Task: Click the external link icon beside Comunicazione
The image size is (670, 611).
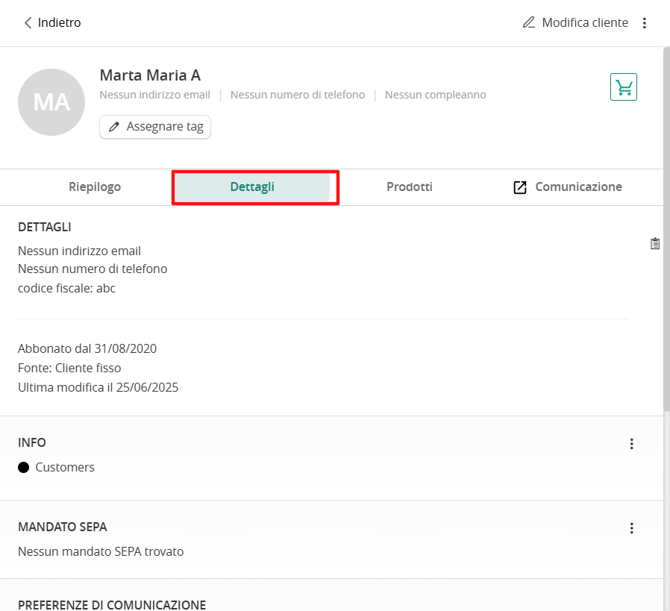Action: 520,187
